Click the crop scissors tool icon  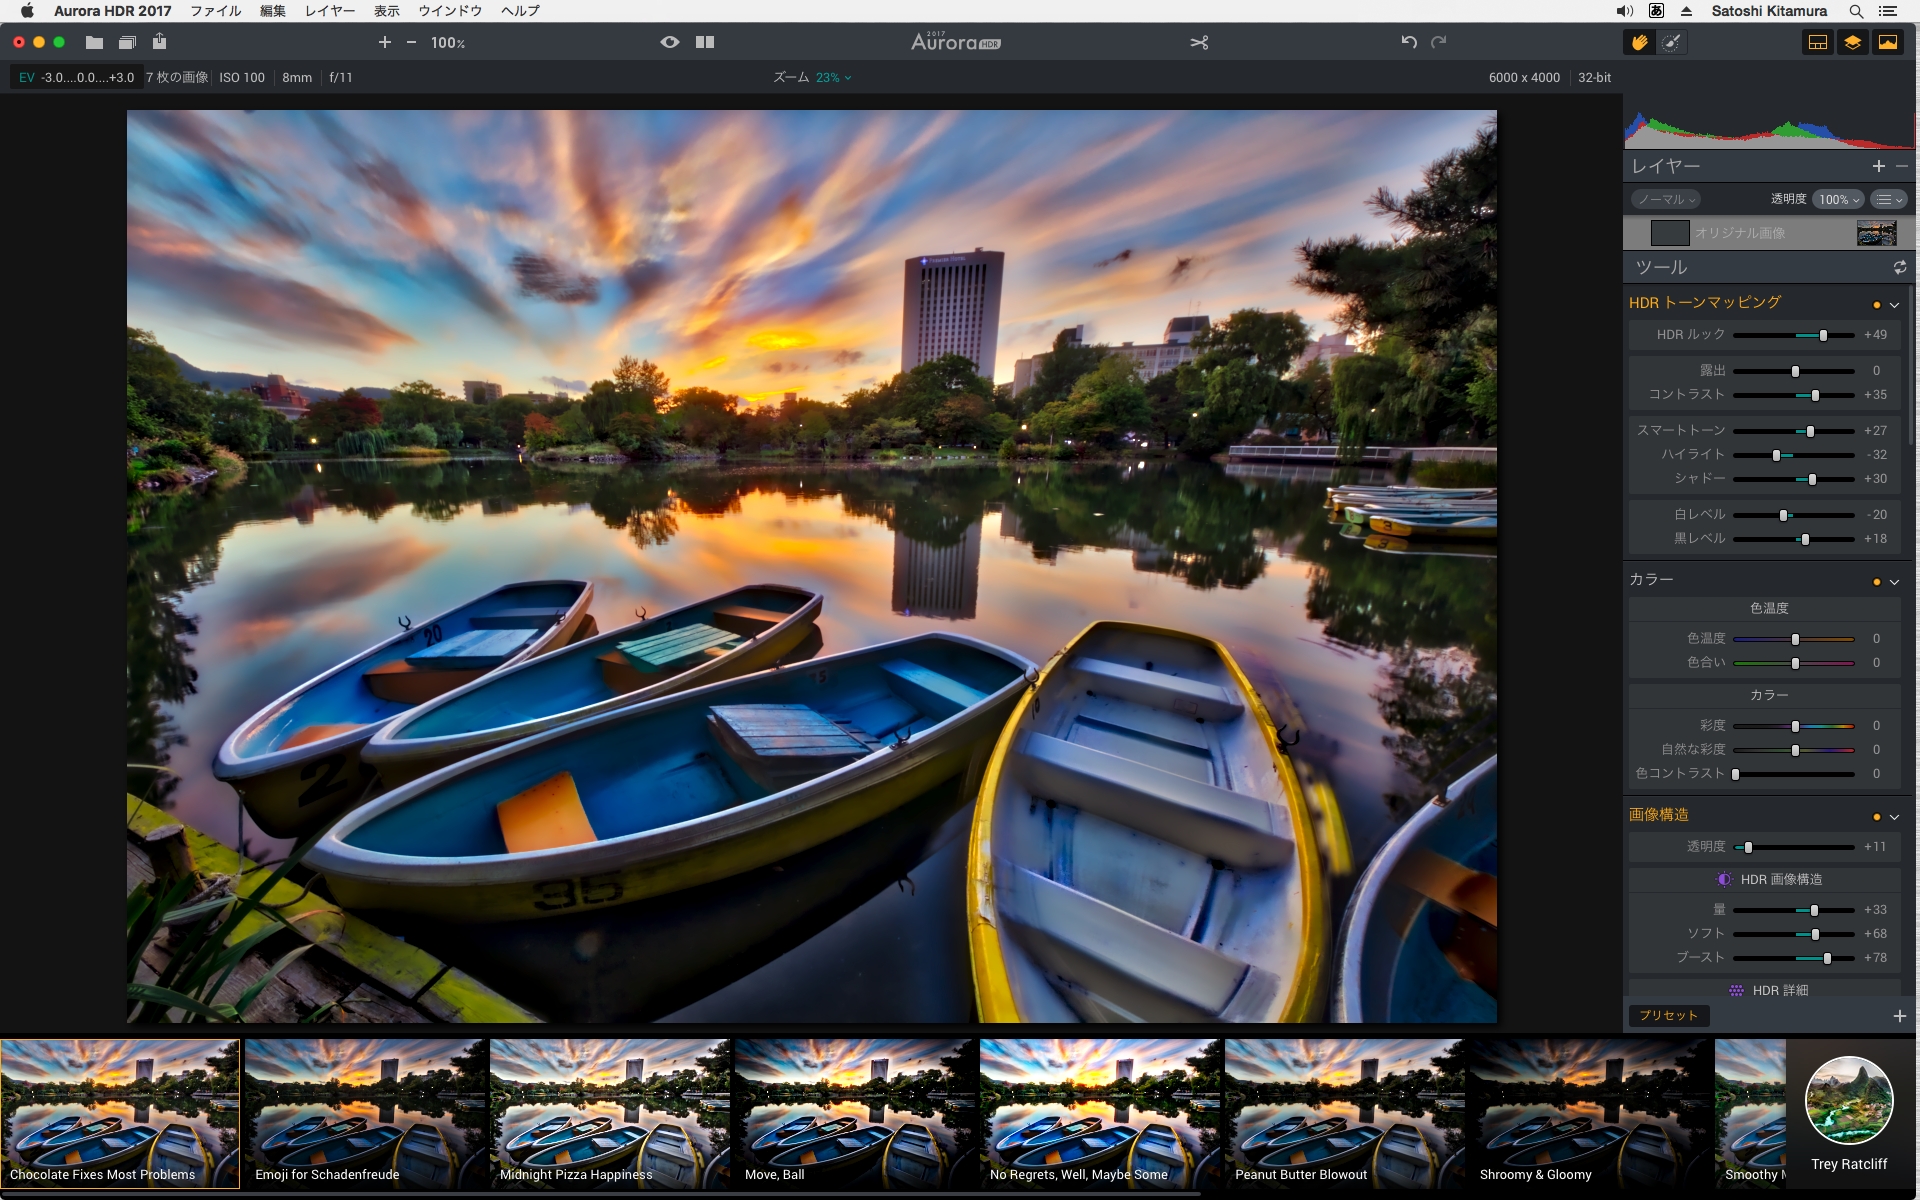click(1199, 42)
